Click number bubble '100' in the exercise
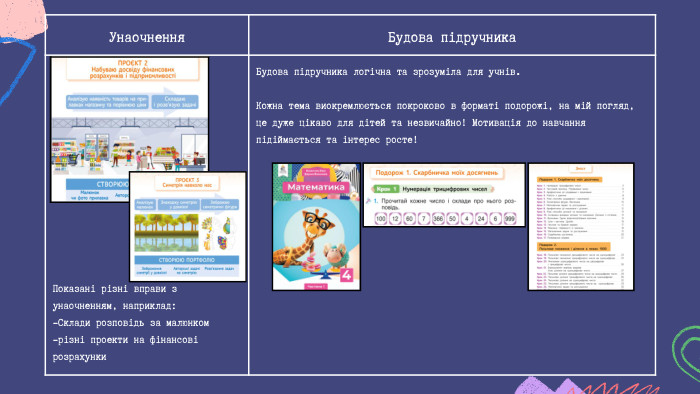Screen dimensions: 700x394 (x=380, y=219)
